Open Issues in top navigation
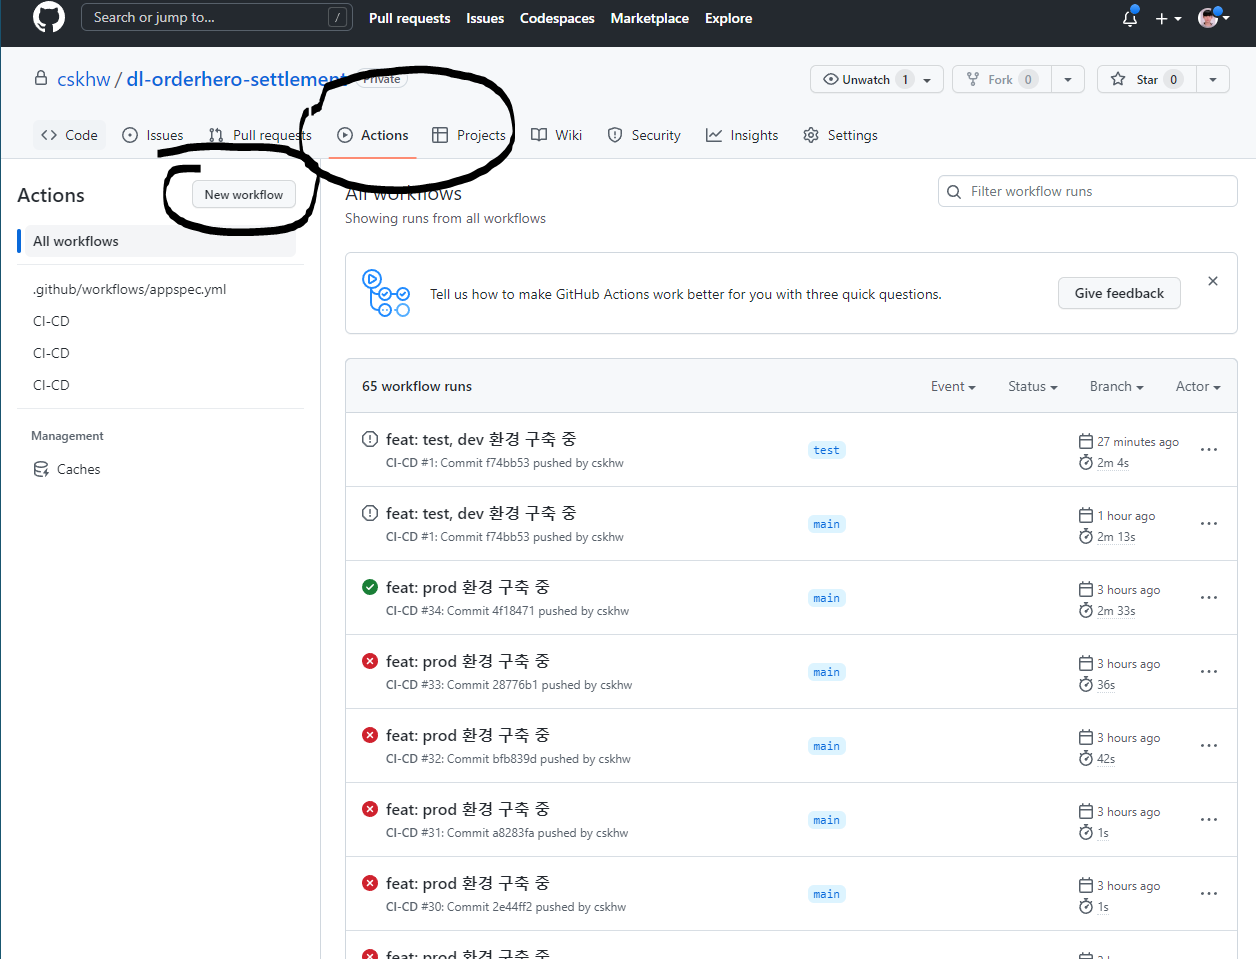1256x959 pixels. pos(485,18)
